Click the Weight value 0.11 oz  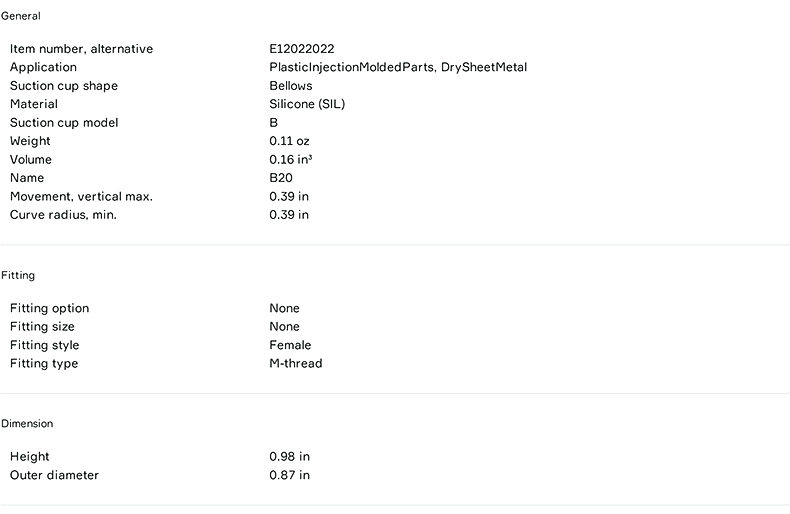click(x=289, y=141)
